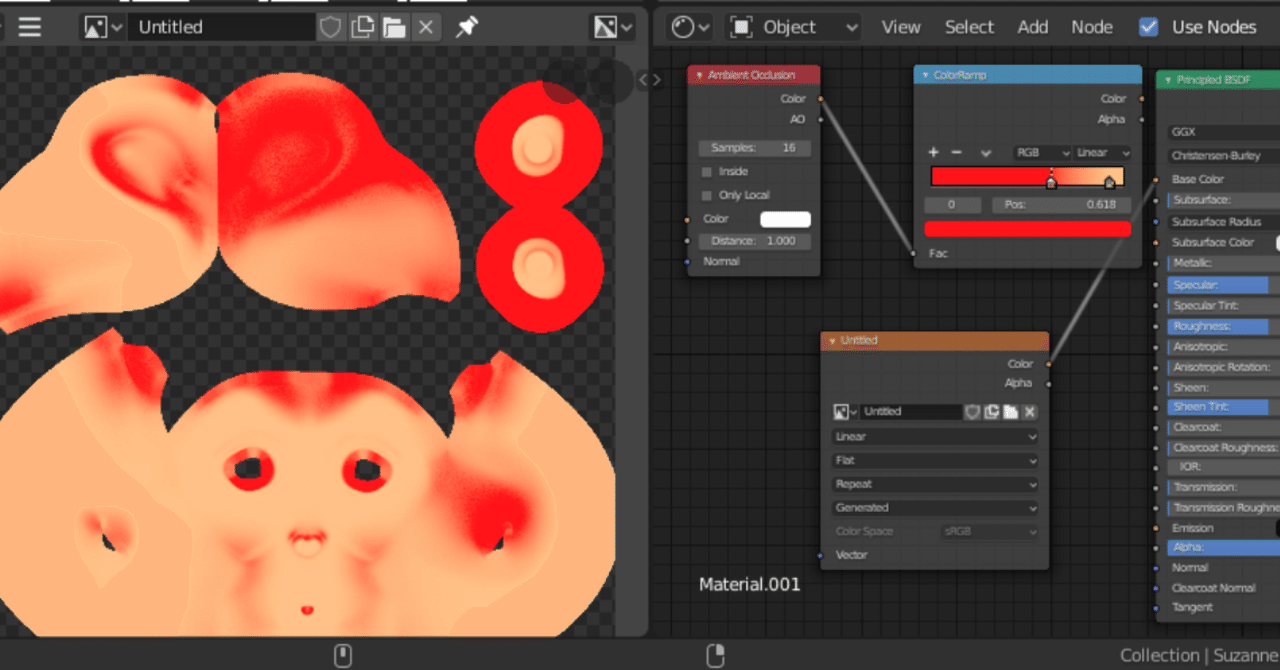Click the white Color swatch in Ambient Occlusion

(785, 219)
